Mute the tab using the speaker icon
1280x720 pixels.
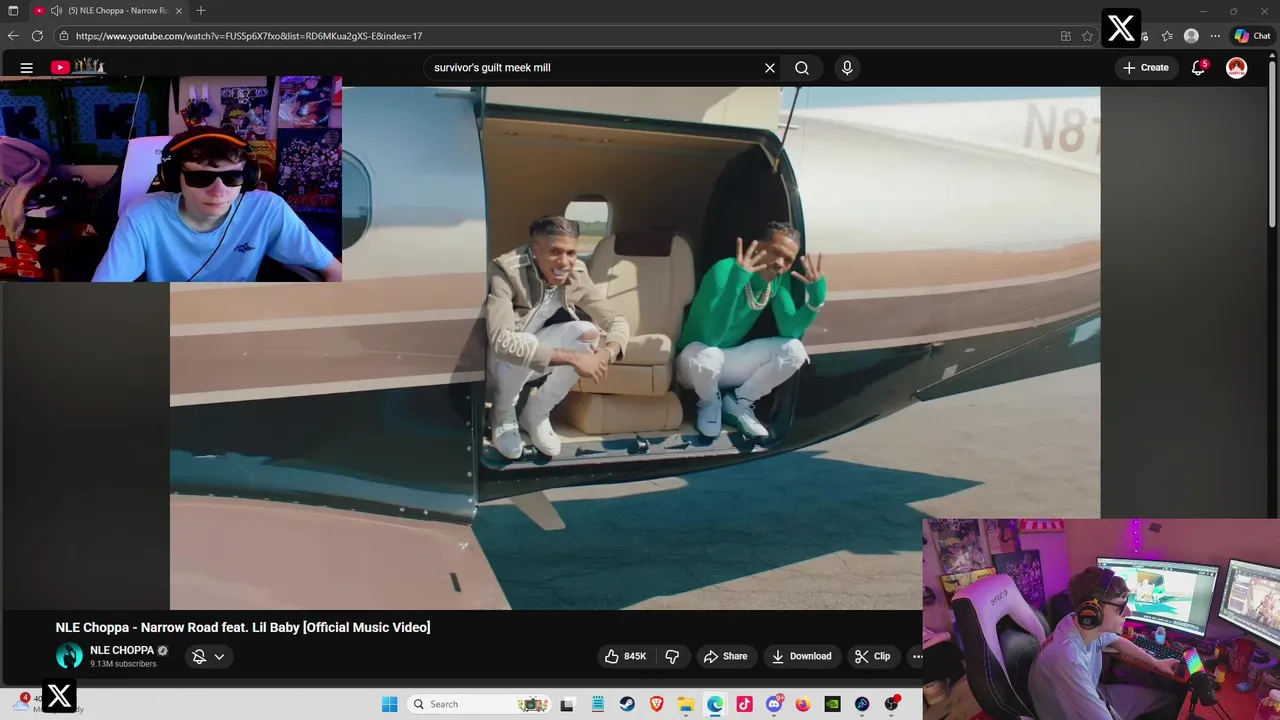pos(56,10)
